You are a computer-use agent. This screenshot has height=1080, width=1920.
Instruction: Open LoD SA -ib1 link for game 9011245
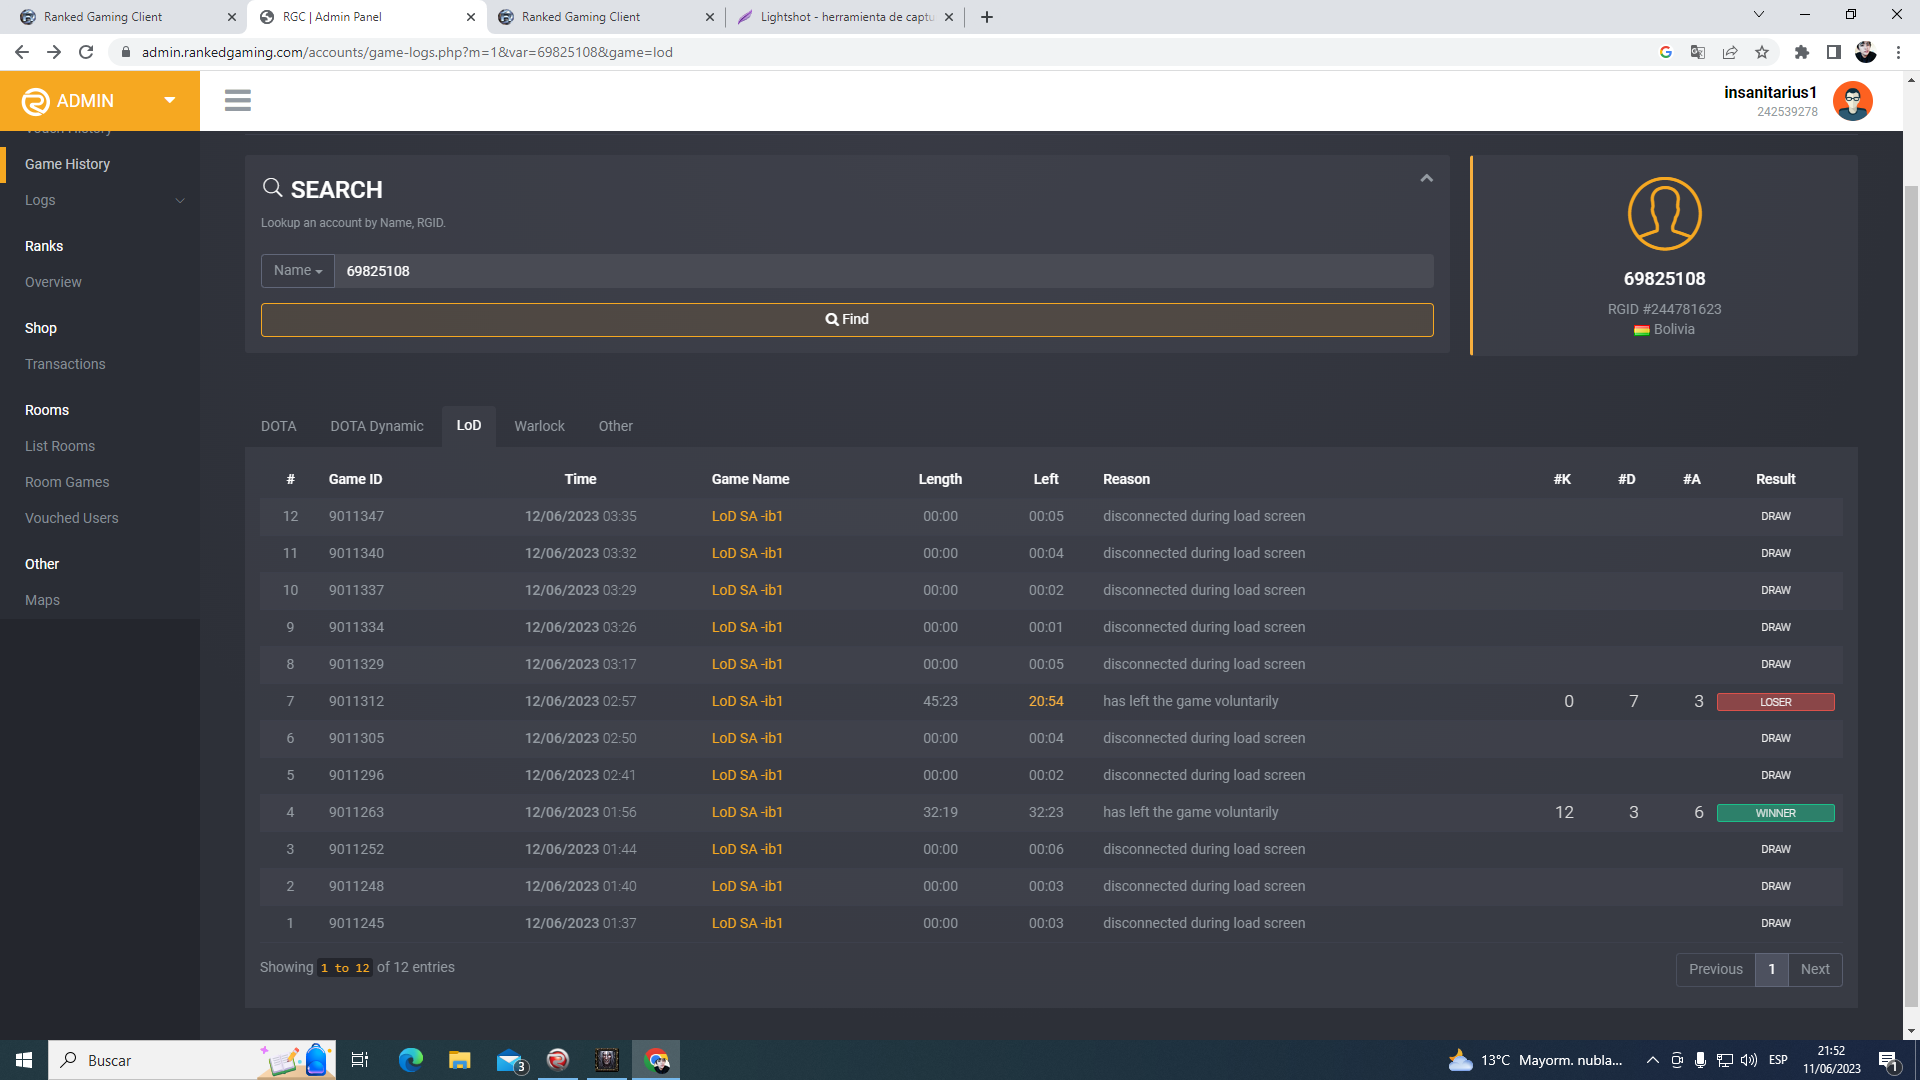(747, 924)
